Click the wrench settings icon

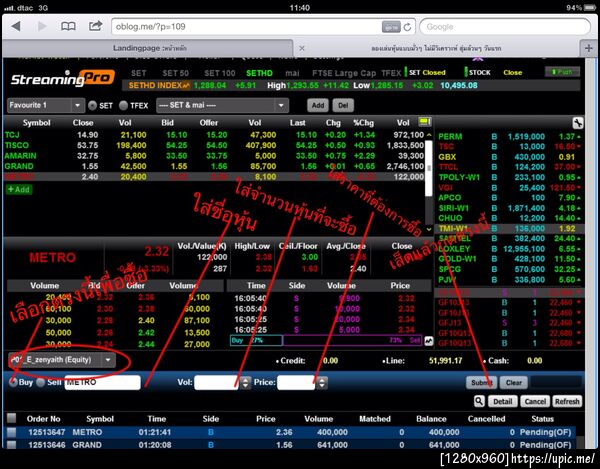point(577,123)
